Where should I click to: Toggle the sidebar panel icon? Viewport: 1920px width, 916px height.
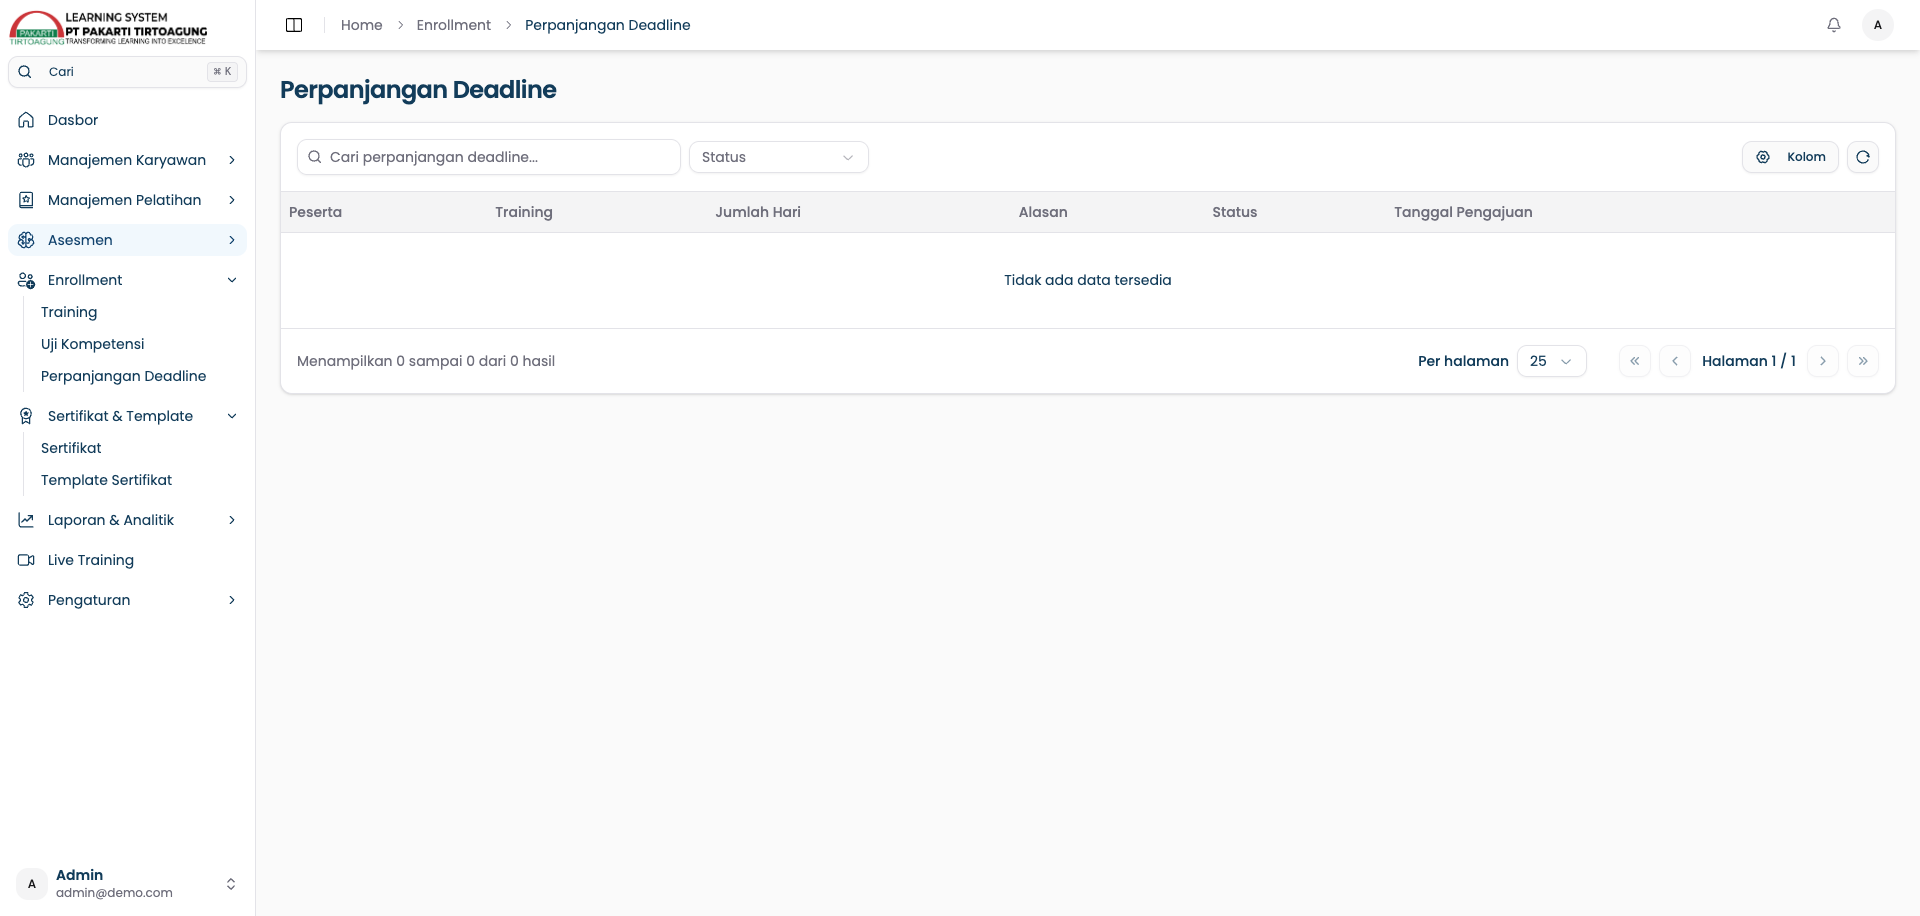(x=294, y=25)
